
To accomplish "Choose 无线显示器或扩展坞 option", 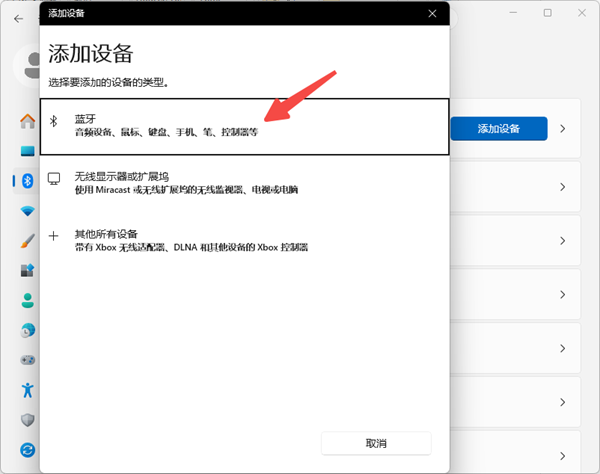I will pyautogui.click(x=245, y=183).
